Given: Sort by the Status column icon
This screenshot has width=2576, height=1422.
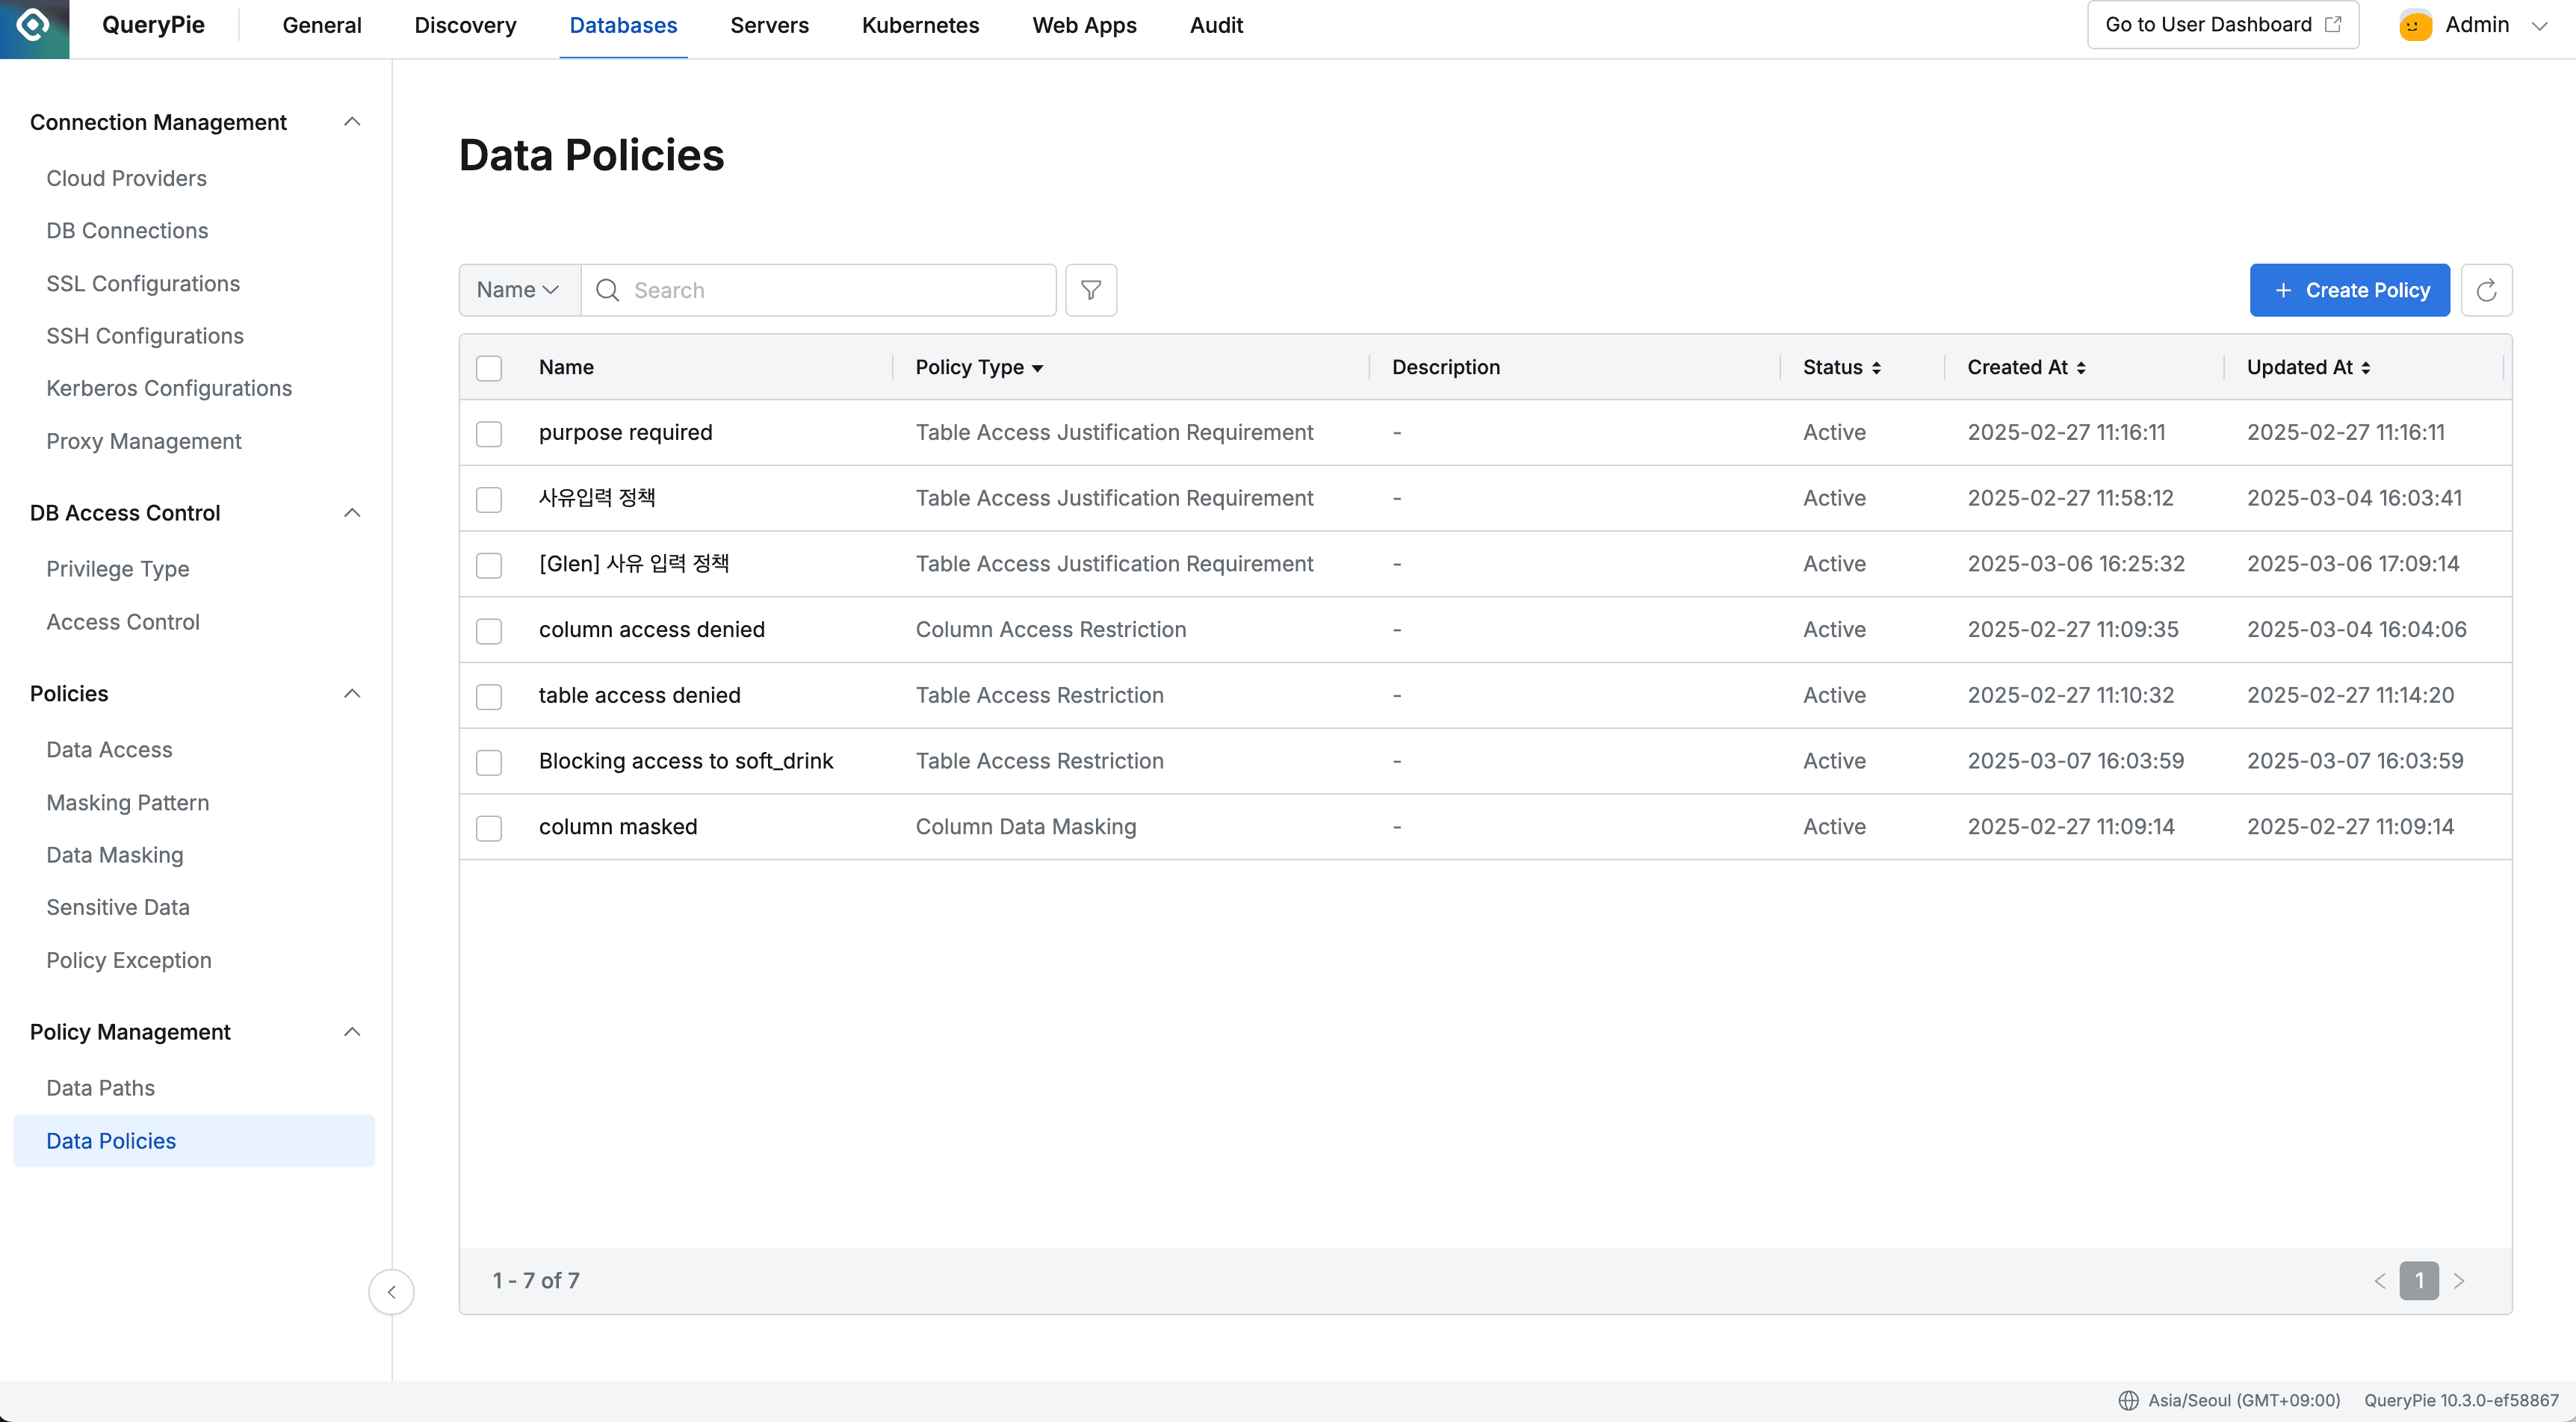Looking at the screenshot, I should coord(1876,368).
